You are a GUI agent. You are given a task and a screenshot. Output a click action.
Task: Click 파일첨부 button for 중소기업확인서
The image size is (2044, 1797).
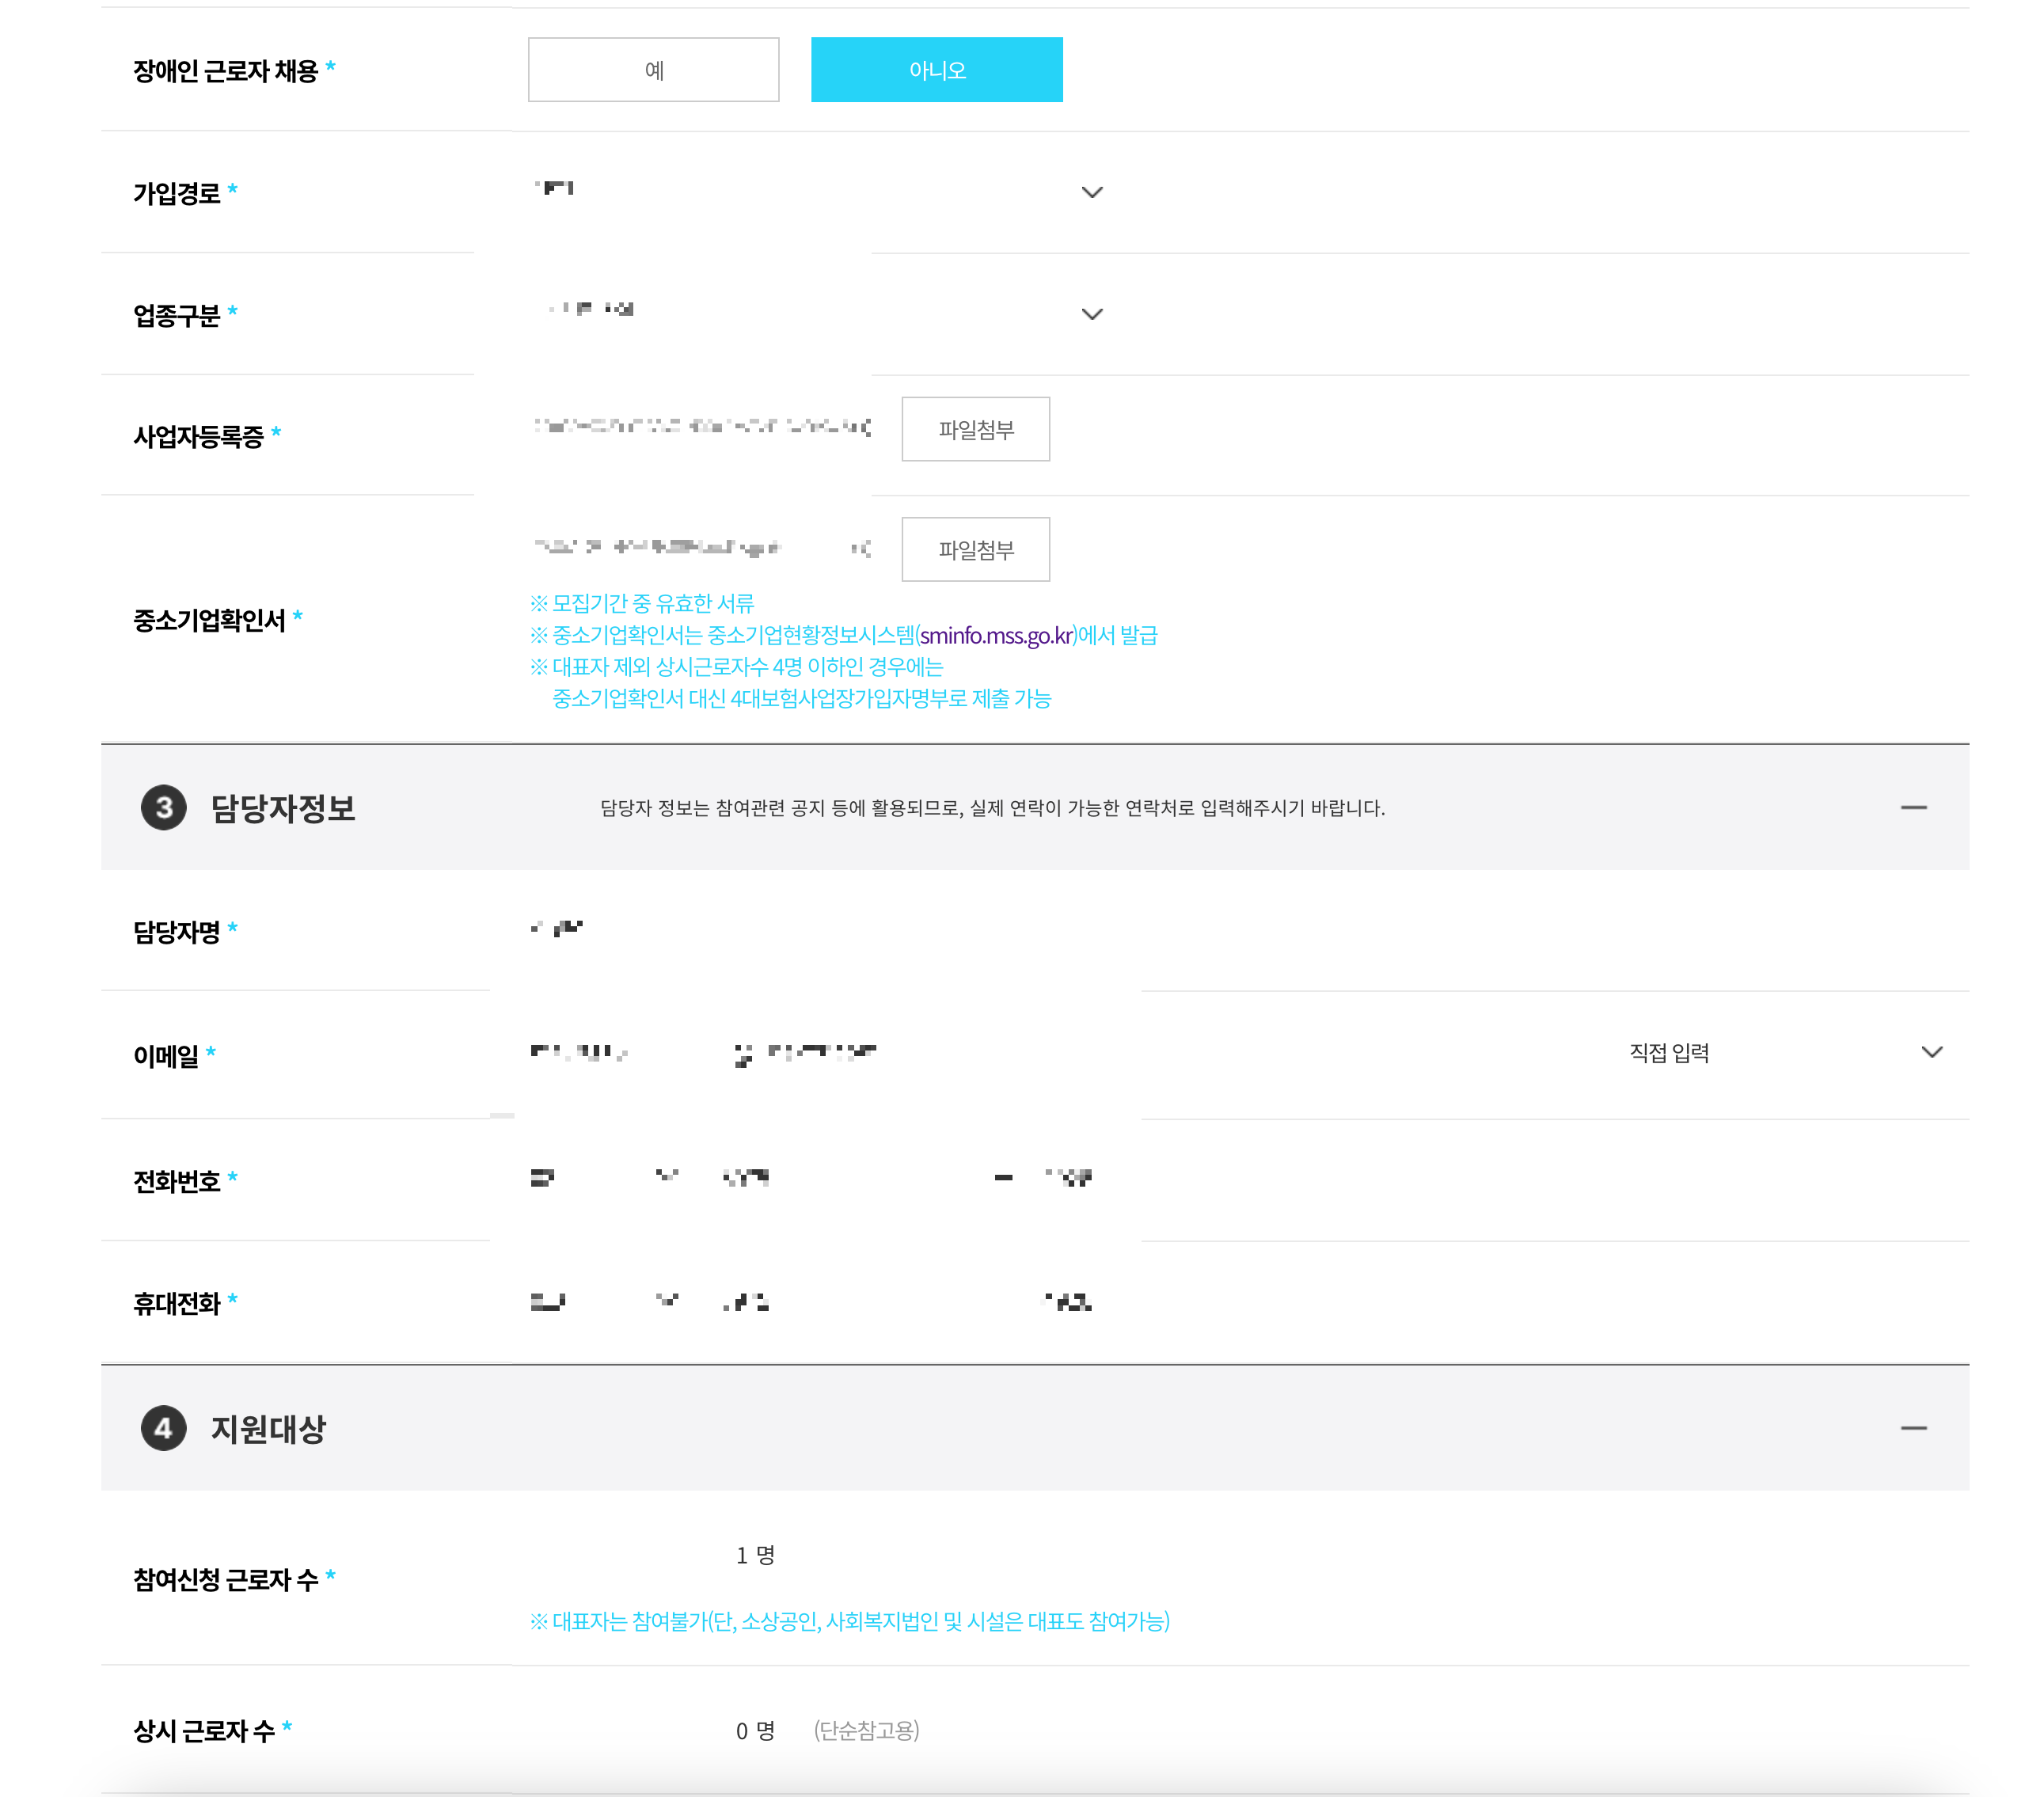(975, 549)
